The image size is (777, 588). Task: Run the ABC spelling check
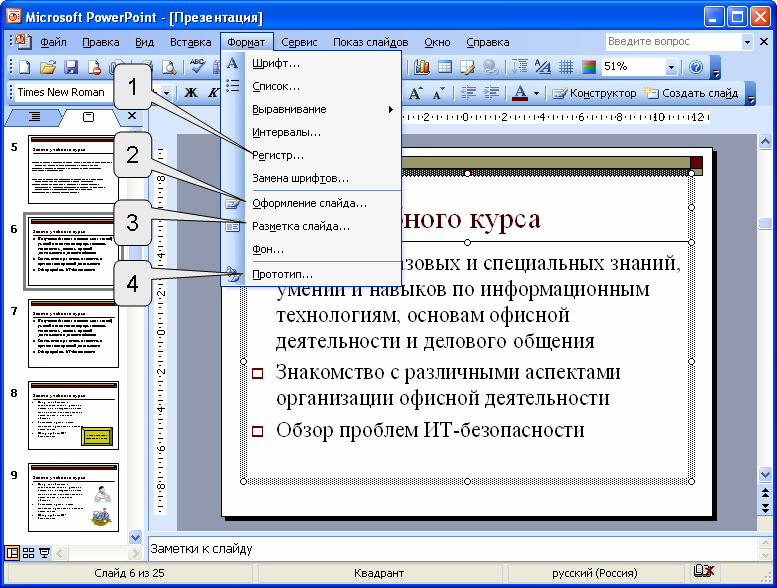pos(197,66)
